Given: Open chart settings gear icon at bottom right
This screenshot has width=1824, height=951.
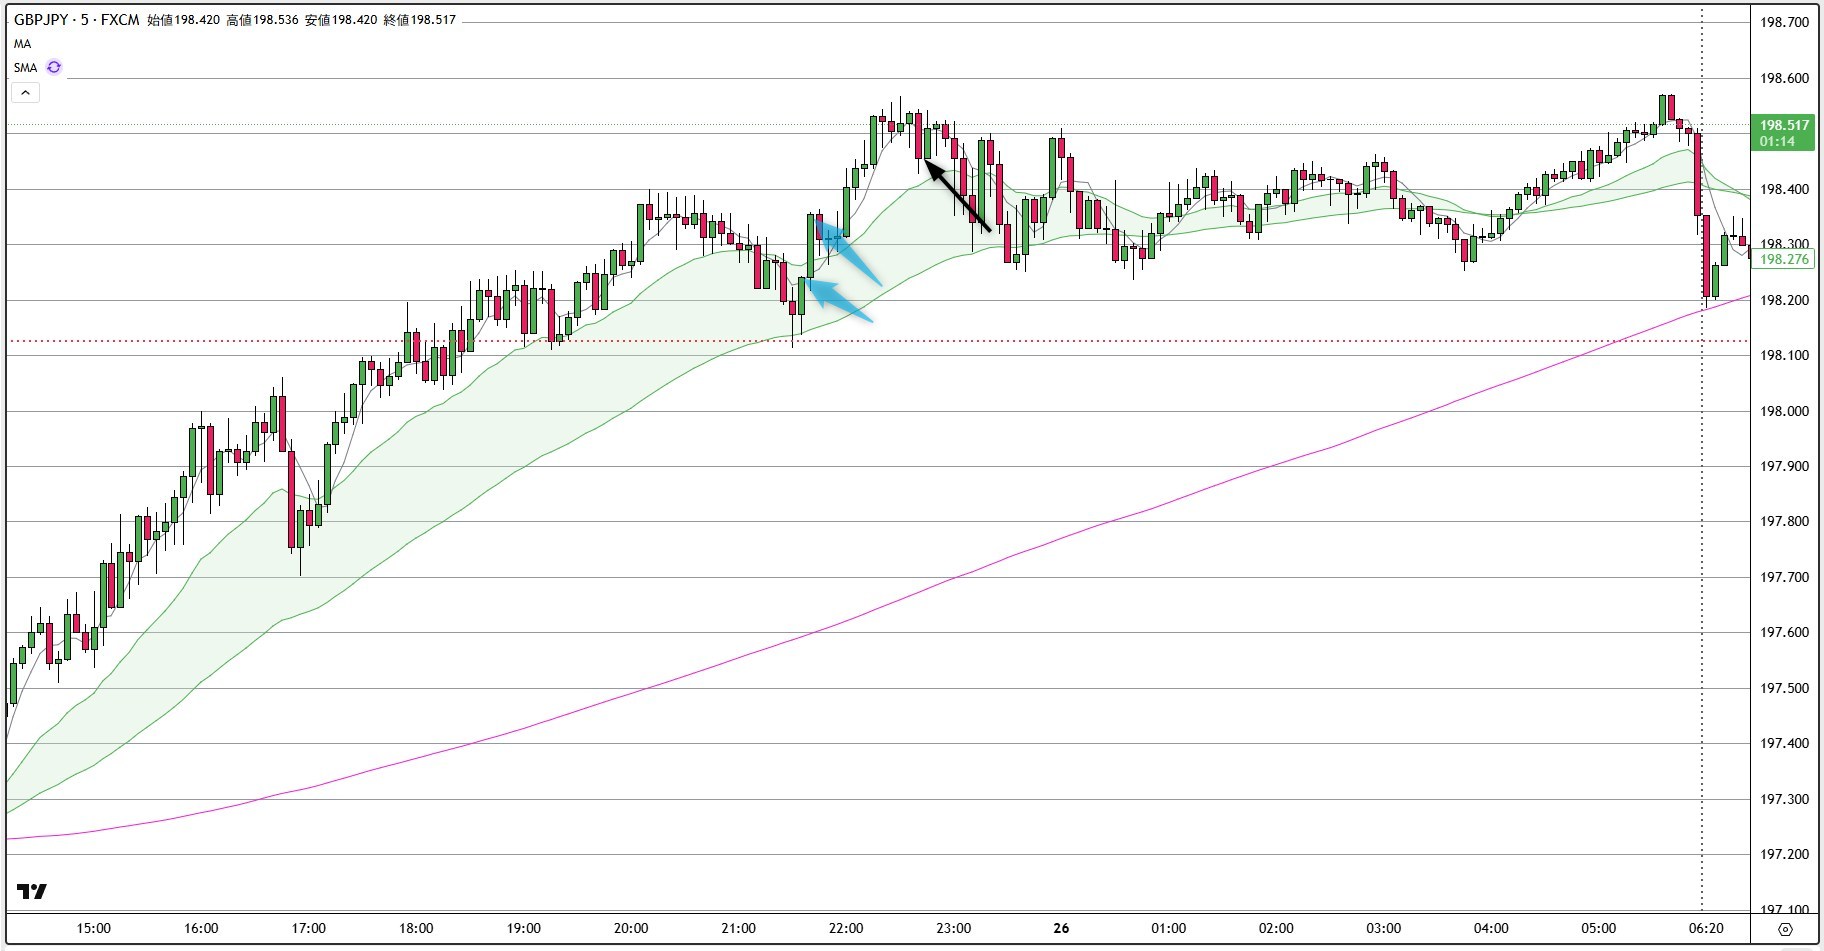Looking at the screenshot, I should [x=1786, y=929].
